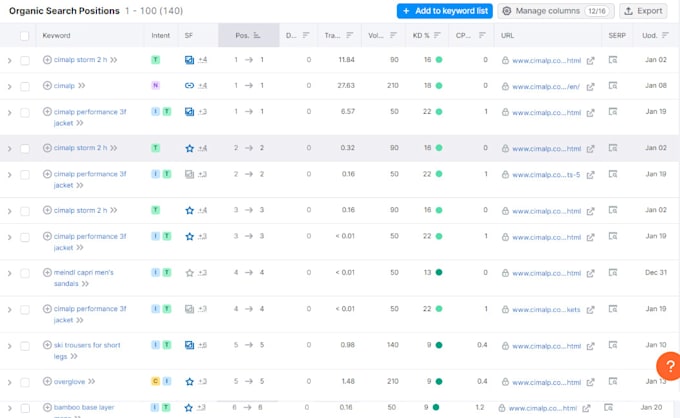Click the Export button
This screenshot has width=680, height=418.
pyautogui.click(x=643, y=11)
